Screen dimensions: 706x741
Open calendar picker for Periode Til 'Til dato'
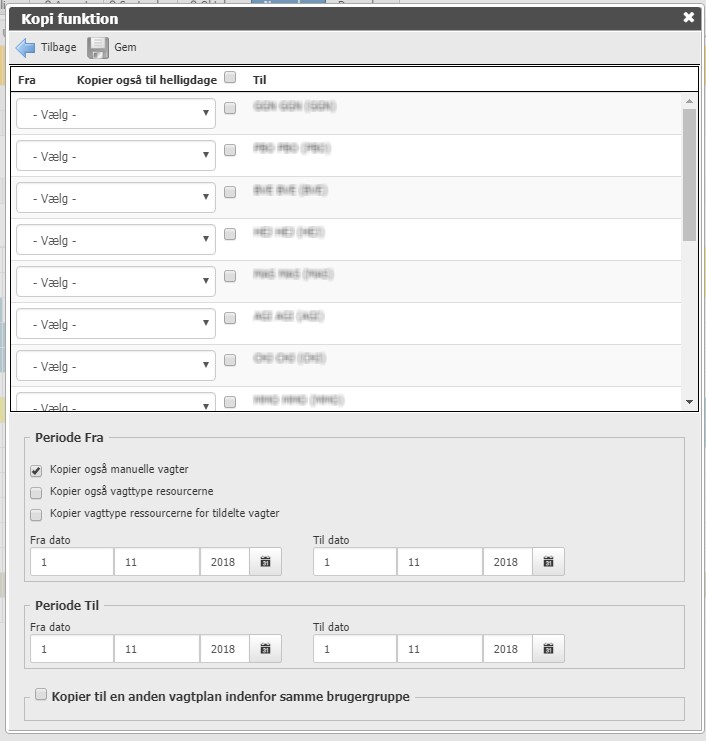point(548,649)
